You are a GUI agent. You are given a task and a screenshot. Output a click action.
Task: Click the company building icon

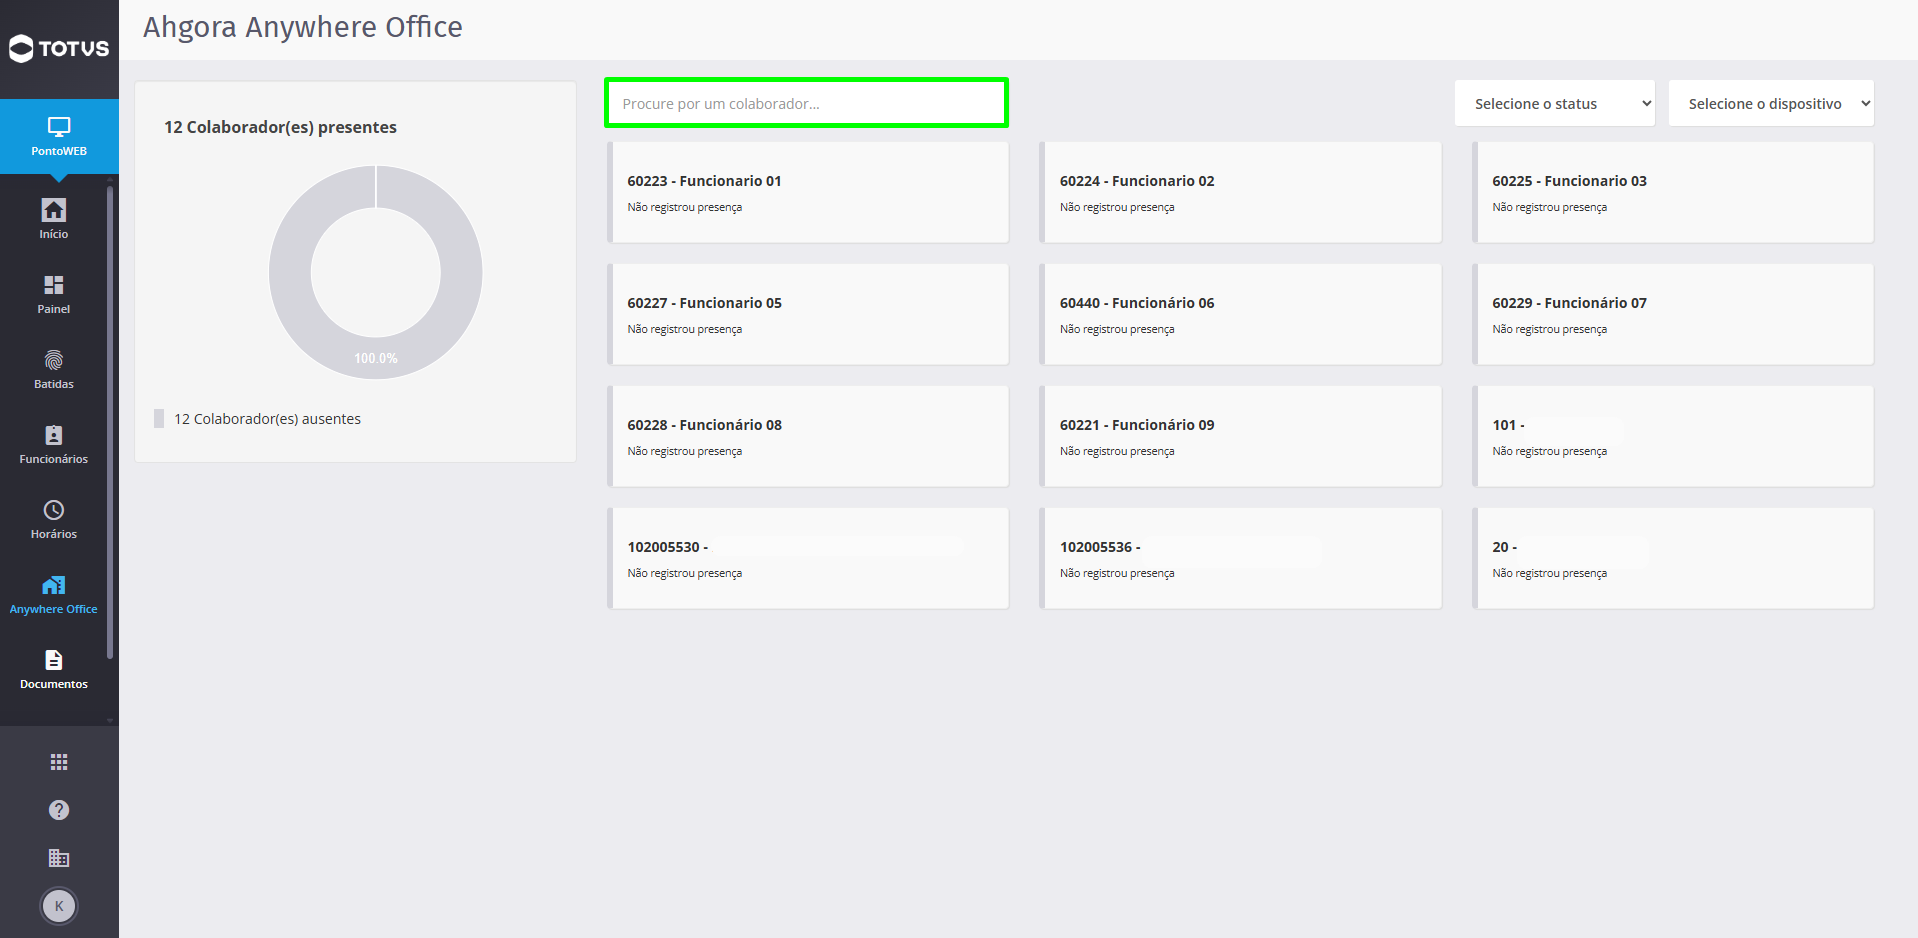coord(59,858)
